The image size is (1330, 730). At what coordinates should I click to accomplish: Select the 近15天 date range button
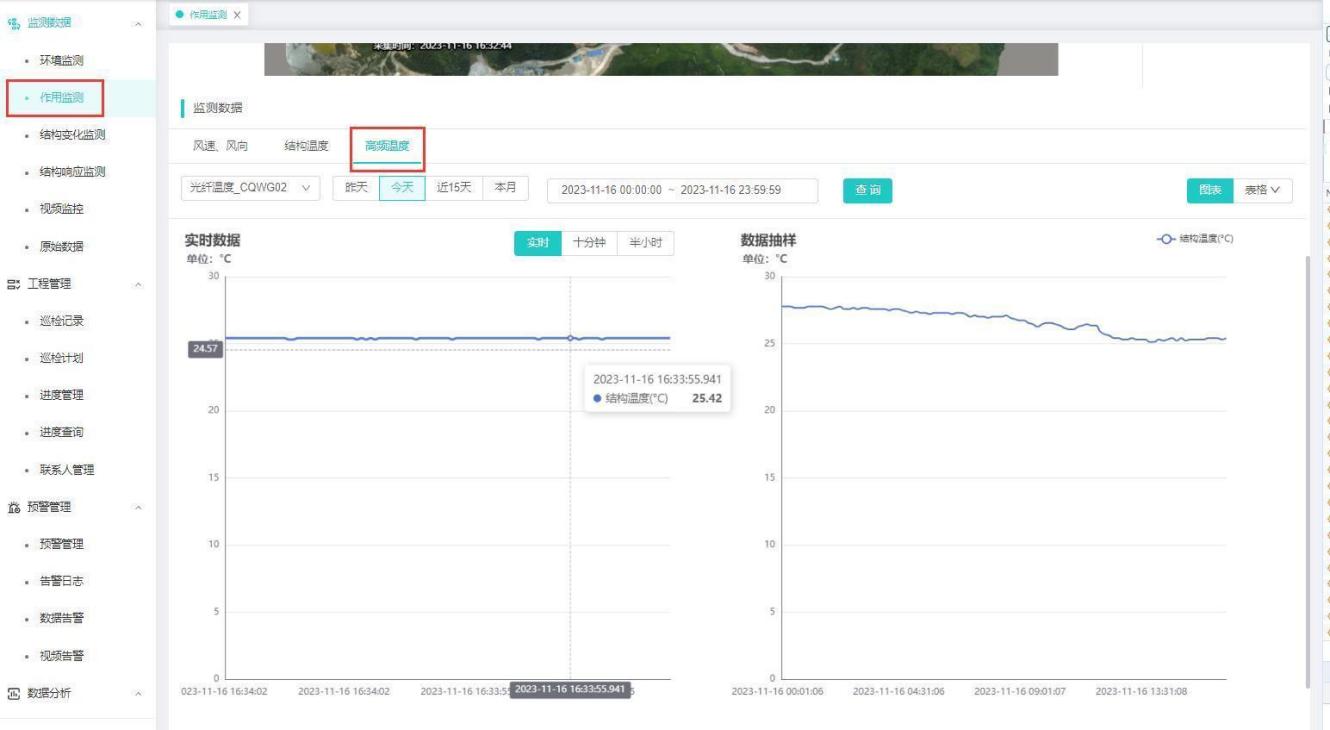[453, 188]
